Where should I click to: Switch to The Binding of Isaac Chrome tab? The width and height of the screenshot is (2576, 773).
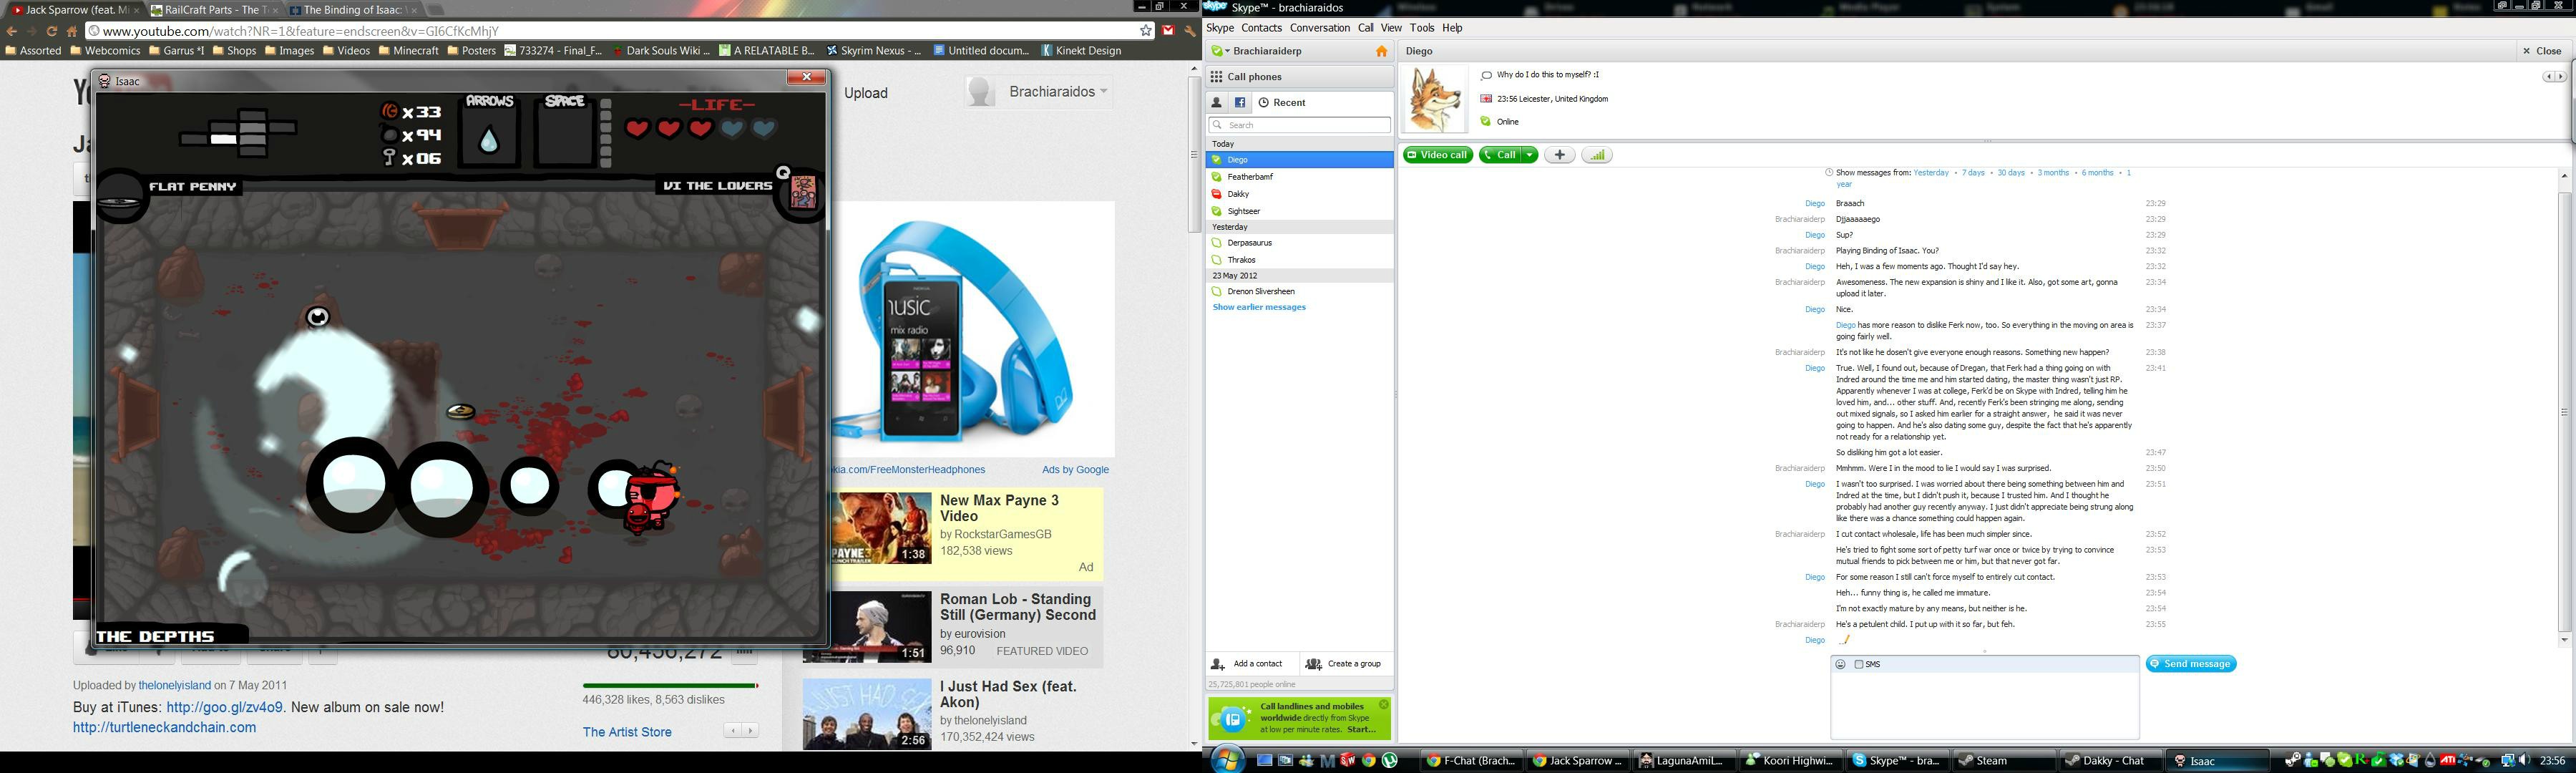[353, 10]
